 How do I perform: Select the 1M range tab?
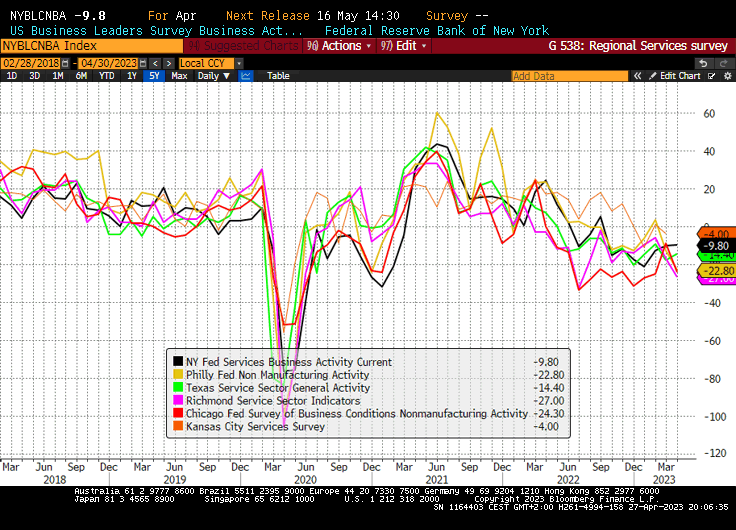(x=57, y=76)
